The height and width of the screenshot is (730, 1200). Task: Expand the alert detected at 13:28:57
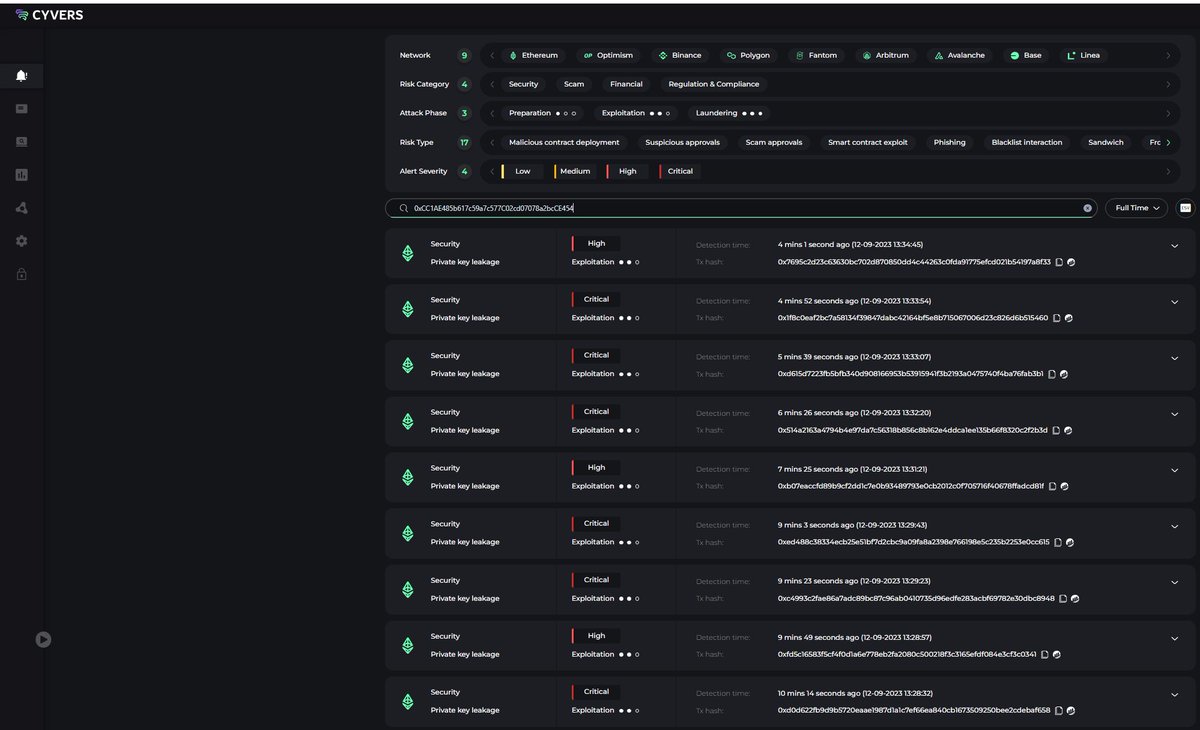click(x=1175, y=637)
